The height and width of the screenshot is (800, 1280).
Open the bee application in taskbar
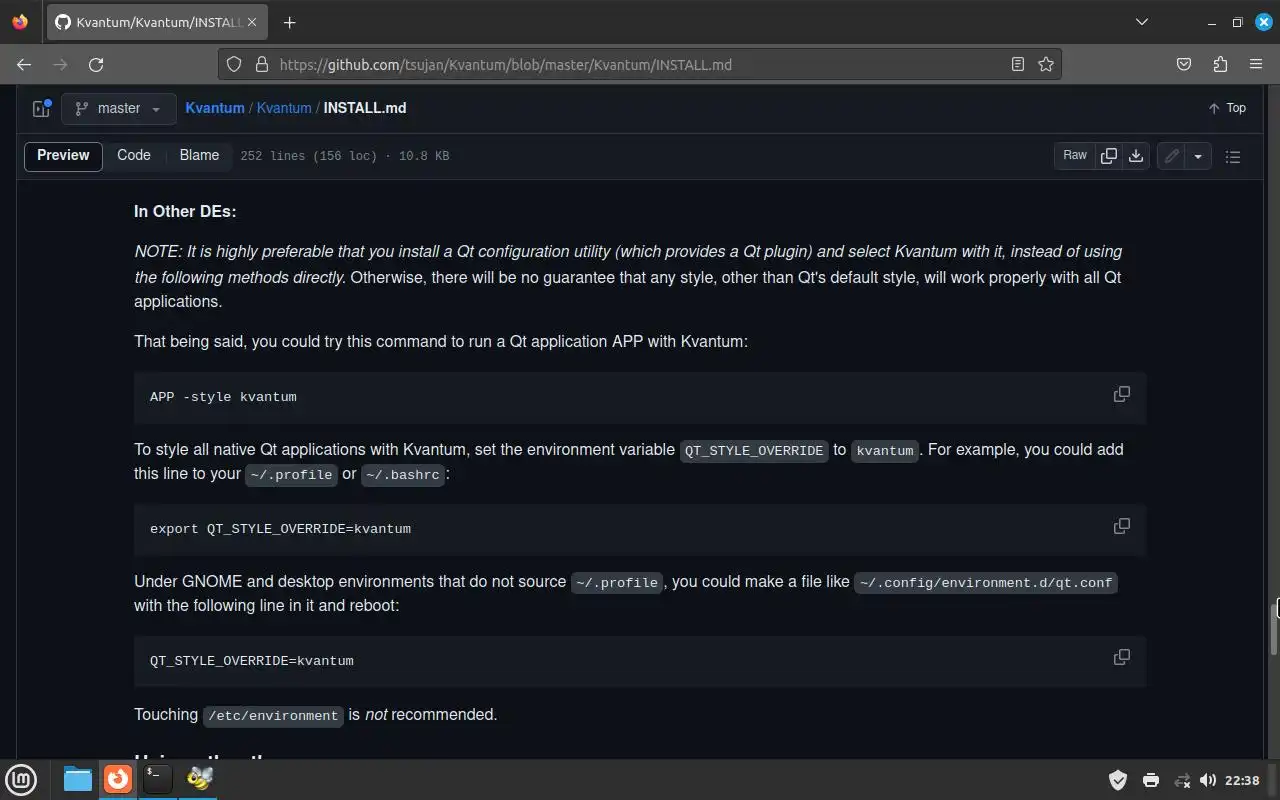200,779
